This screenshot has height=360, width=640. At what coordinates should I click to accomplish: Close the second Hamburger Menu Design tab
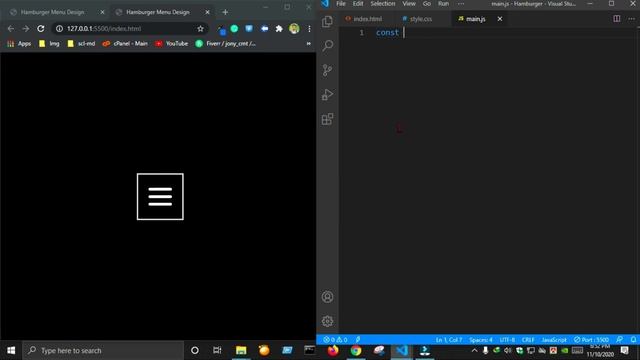[x=207, y=12]
